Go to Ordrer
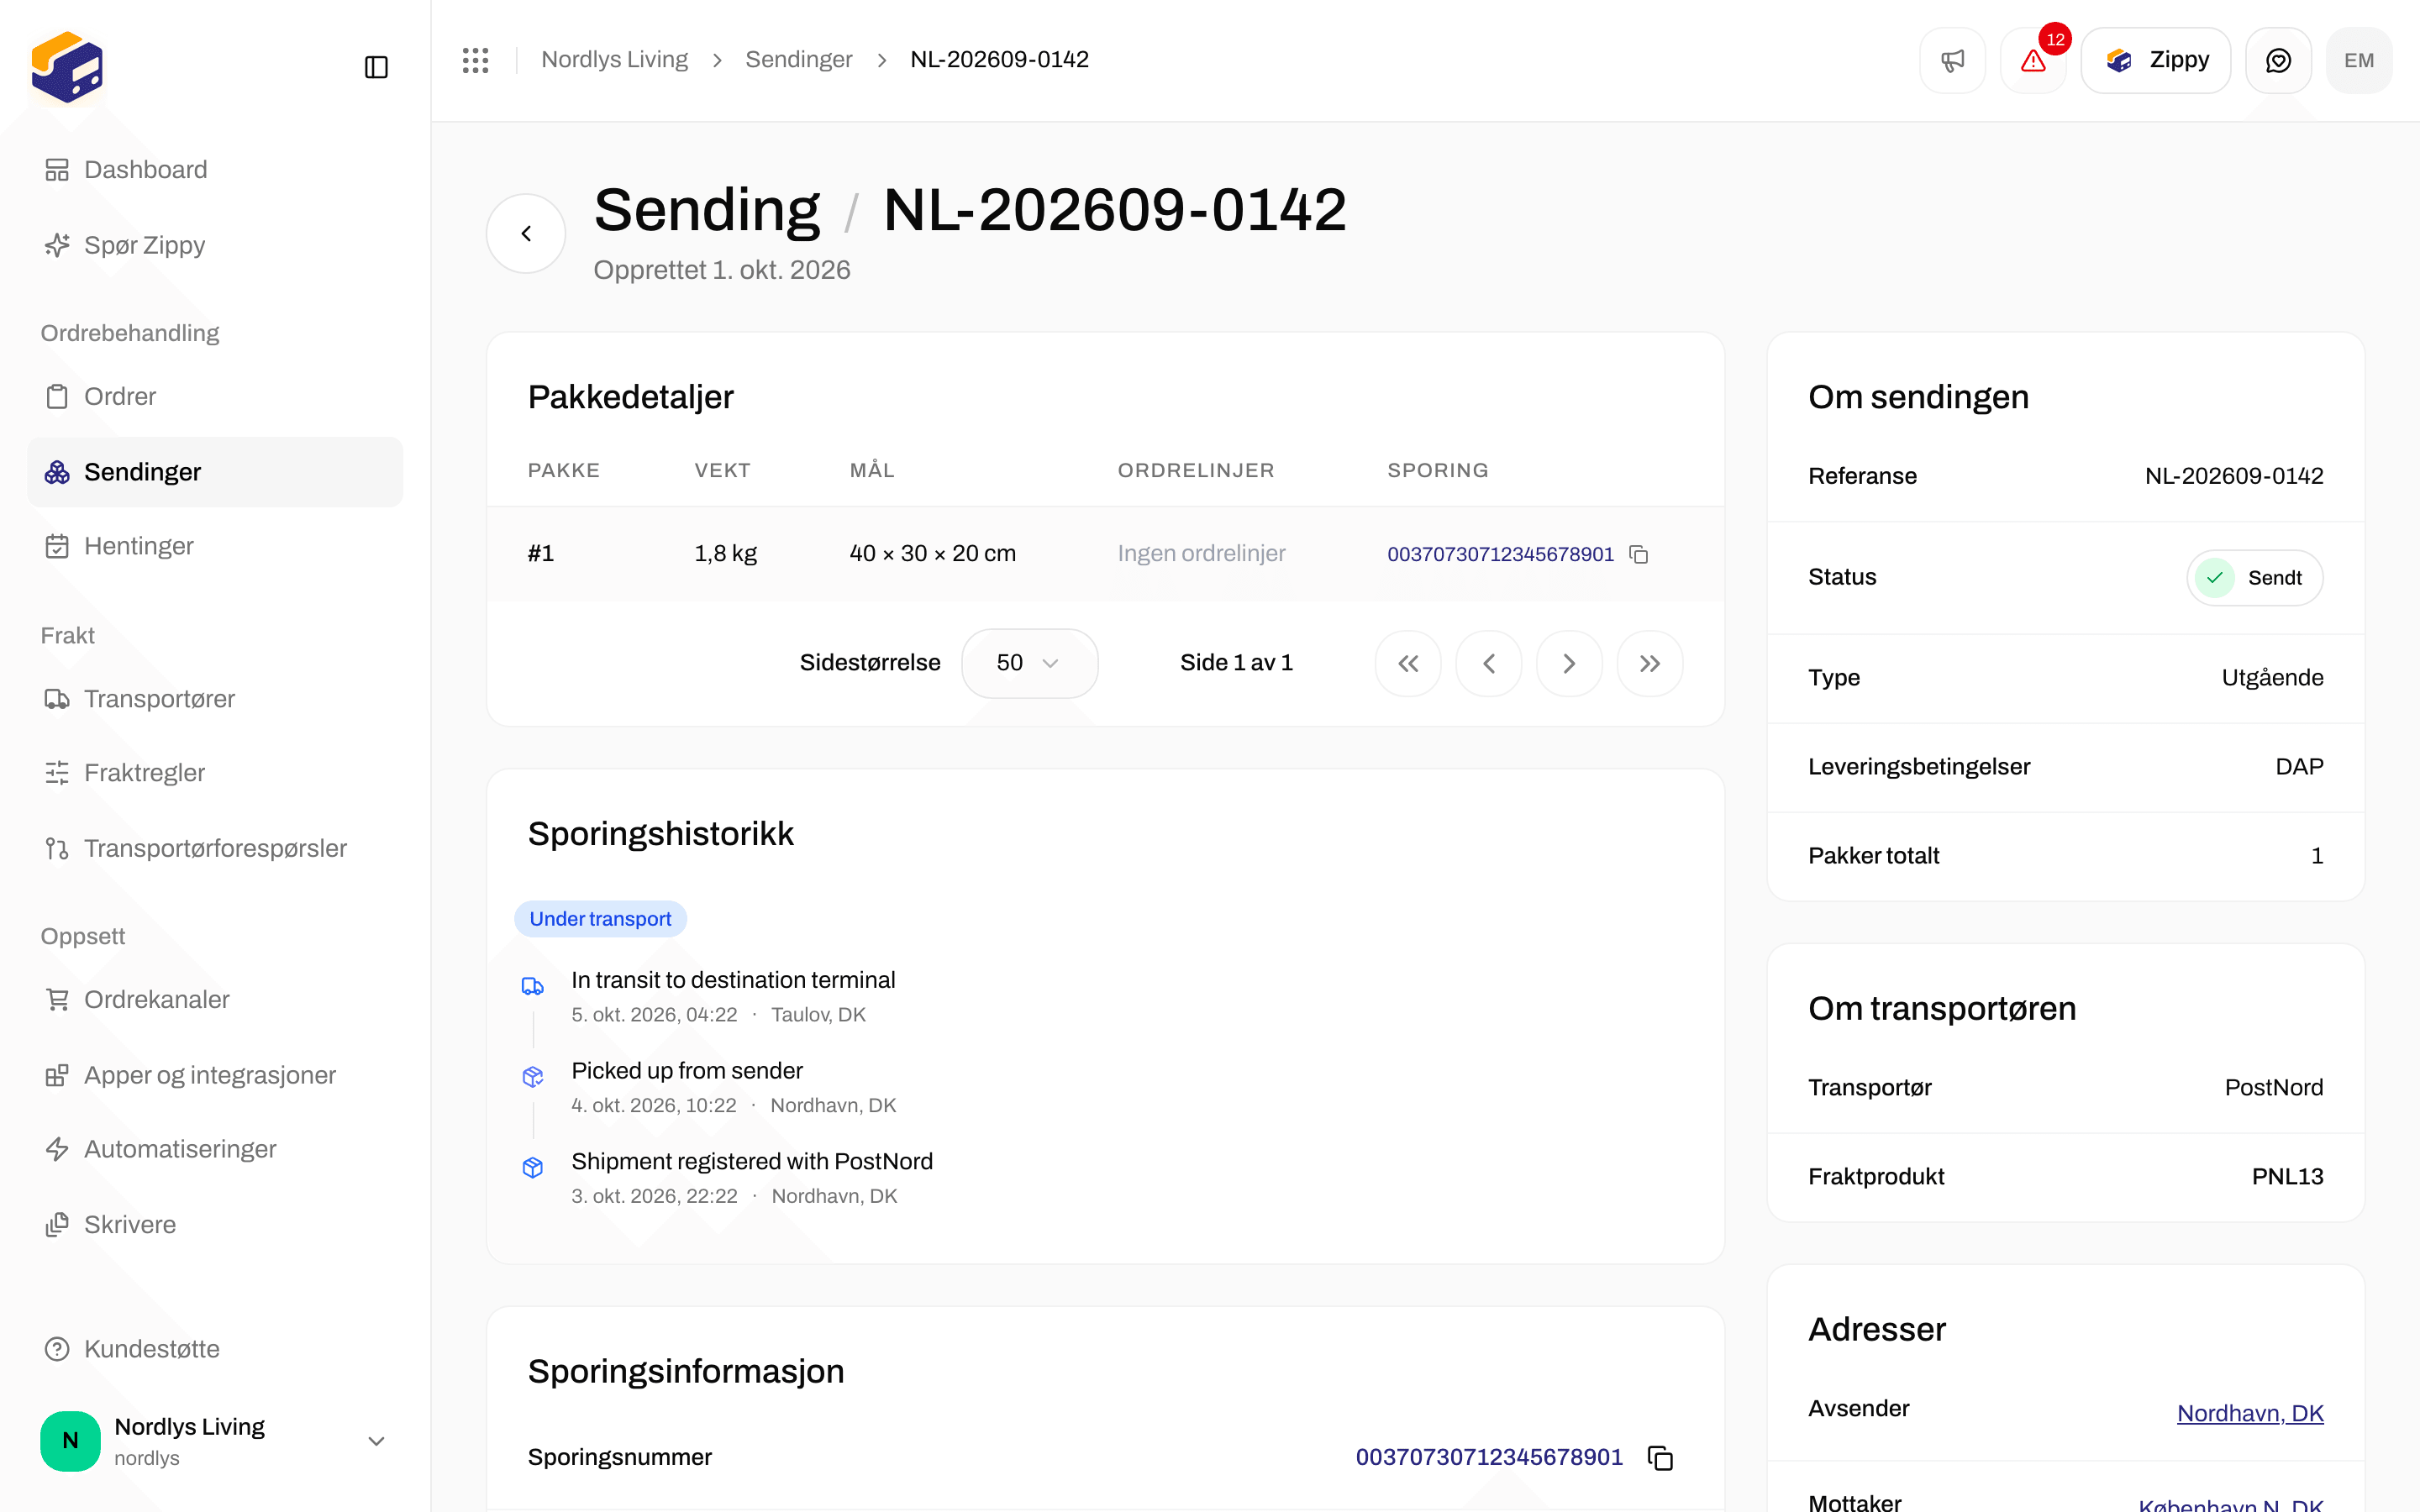The image size is (2420, 1512). coord(215,396)
